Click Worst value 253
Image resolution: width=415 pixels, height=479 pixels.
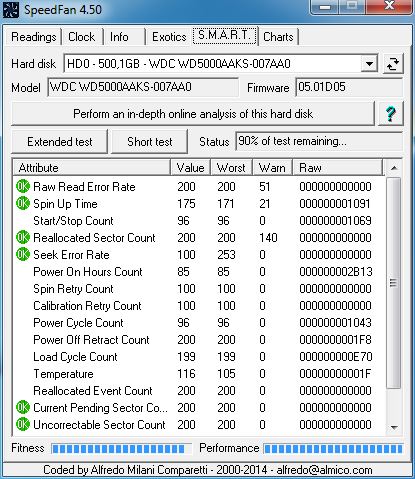pyautogui.click(x=226, y=254)
